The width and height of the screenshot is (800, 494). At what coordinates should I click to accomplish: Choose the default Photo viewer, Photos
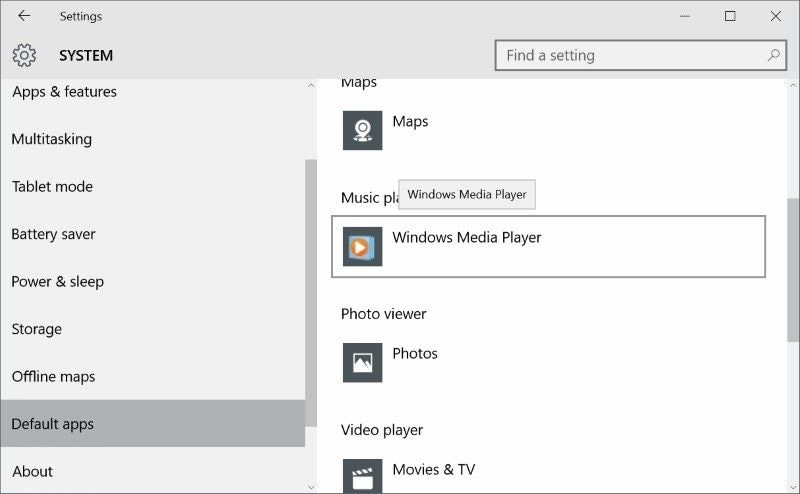click(x=415, y=354)
